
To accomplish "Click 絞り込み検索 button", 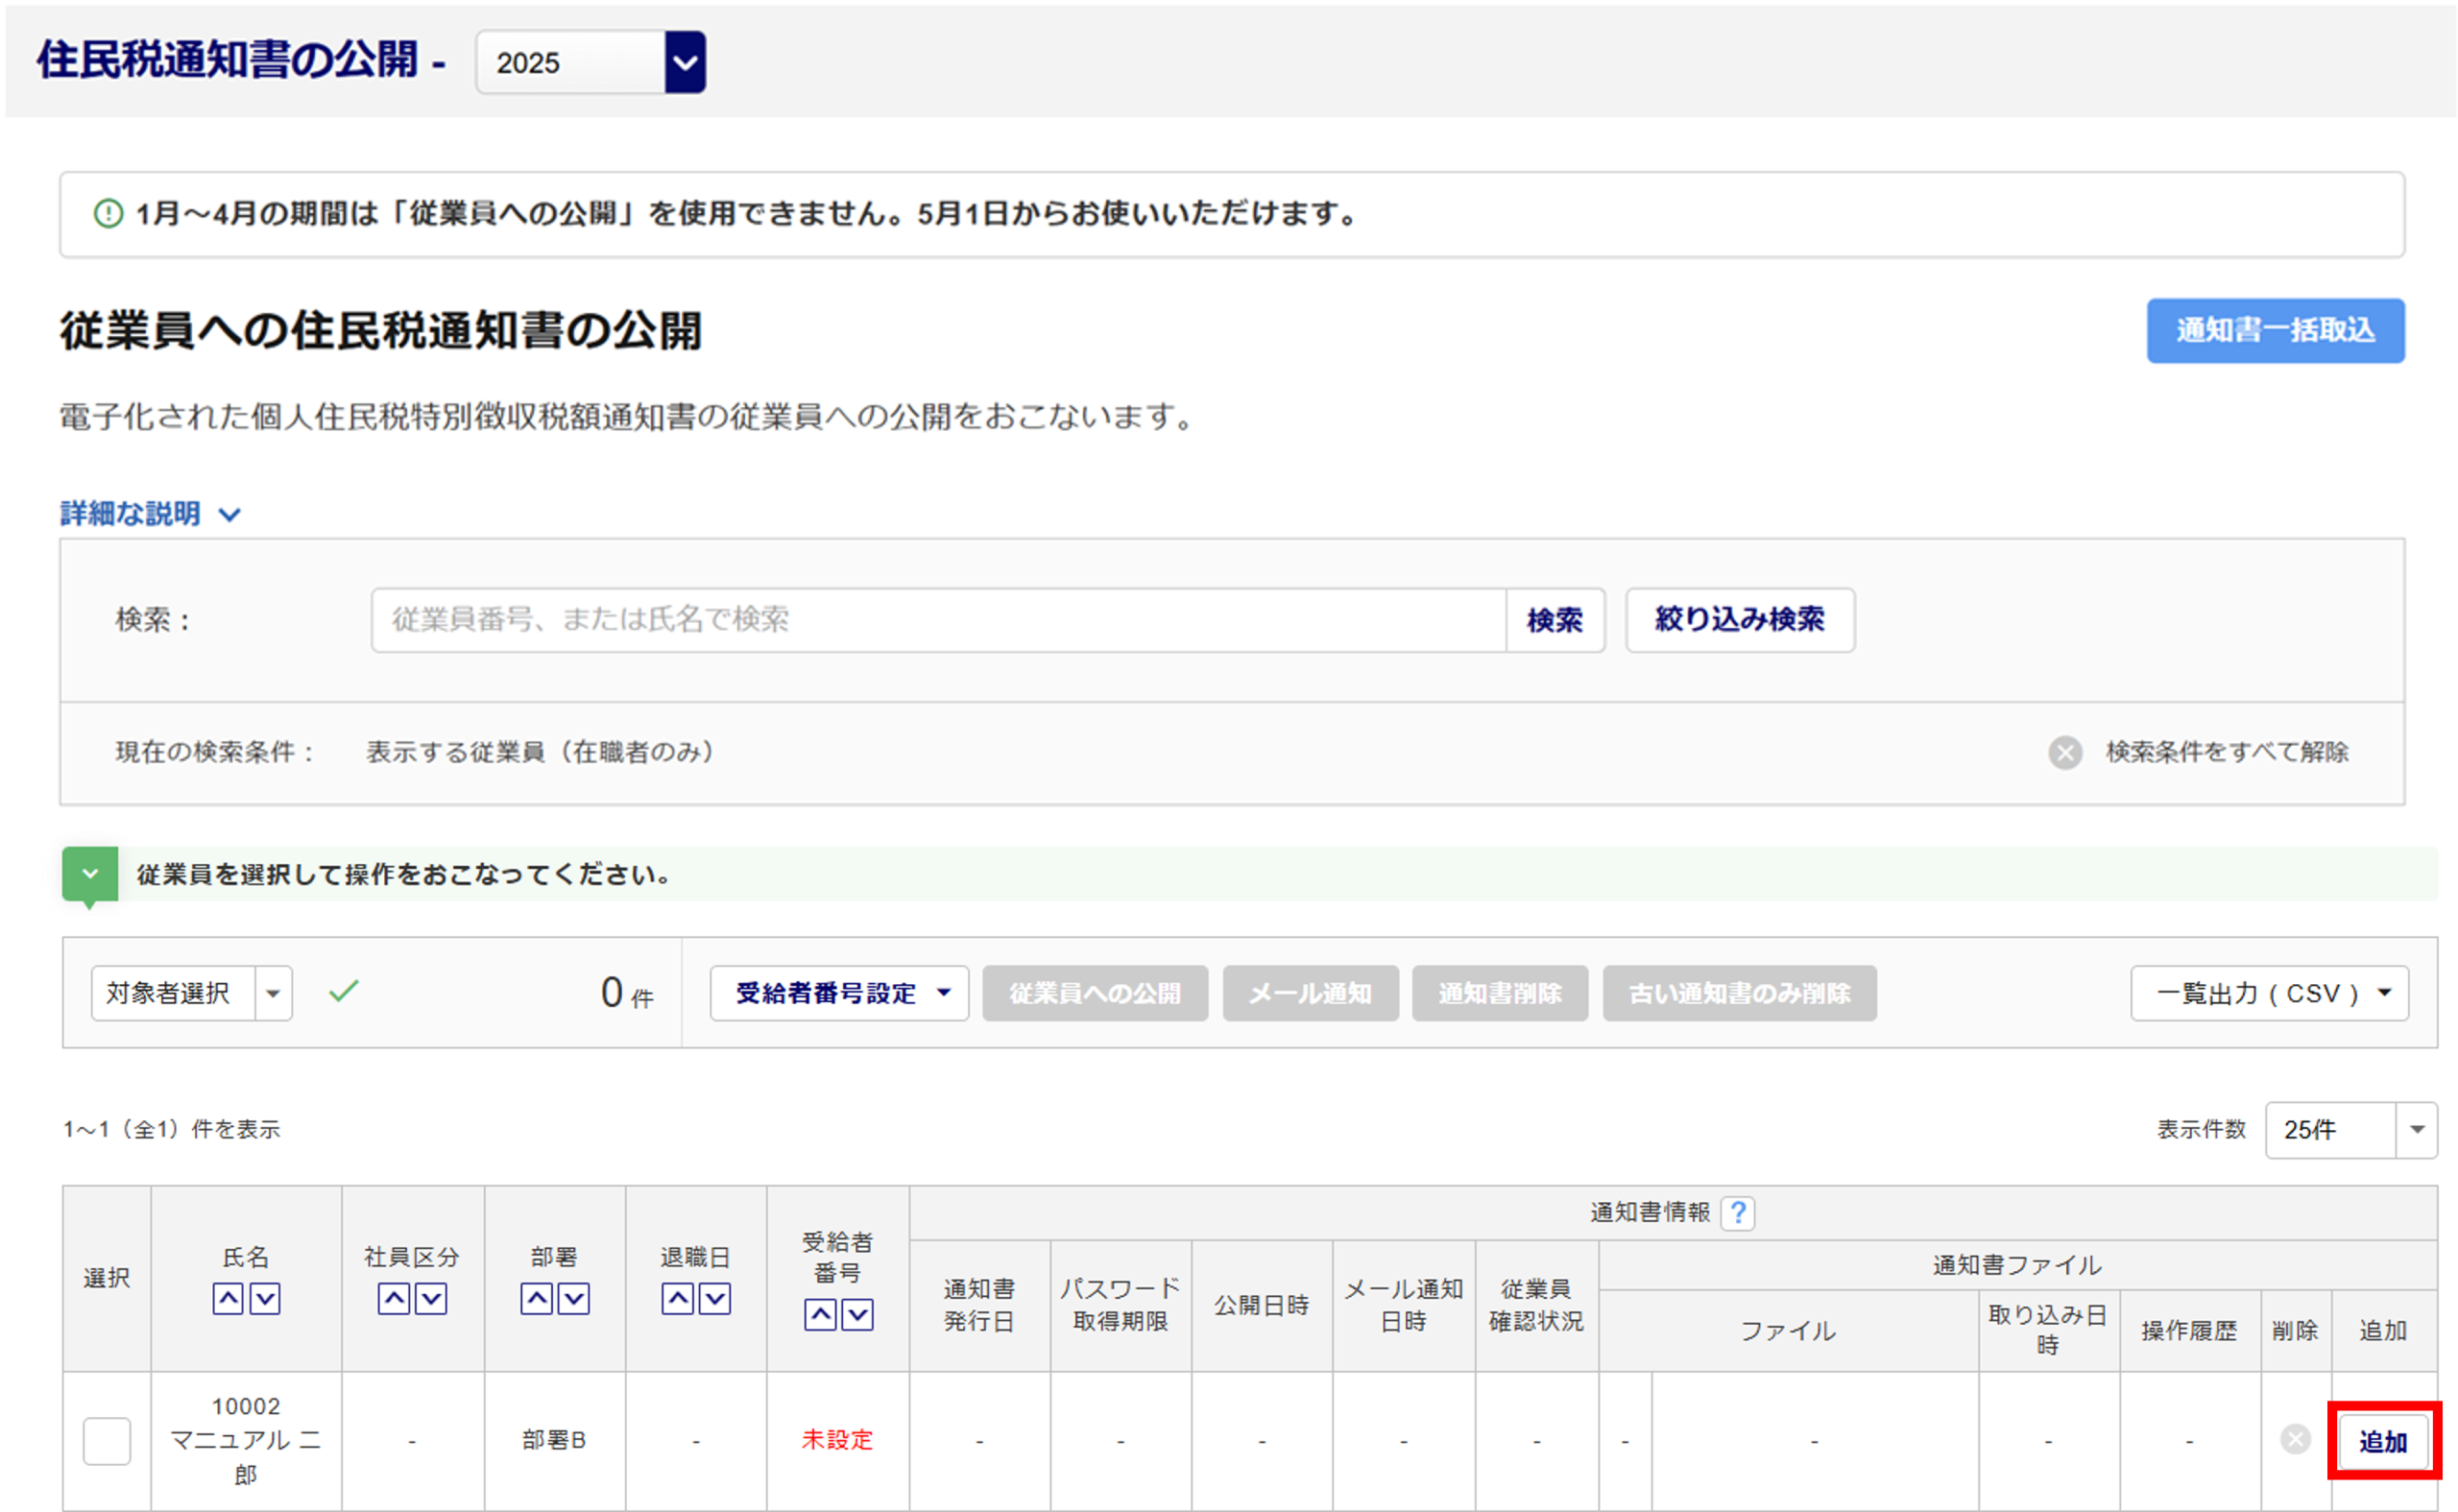I will [1738, 620].
